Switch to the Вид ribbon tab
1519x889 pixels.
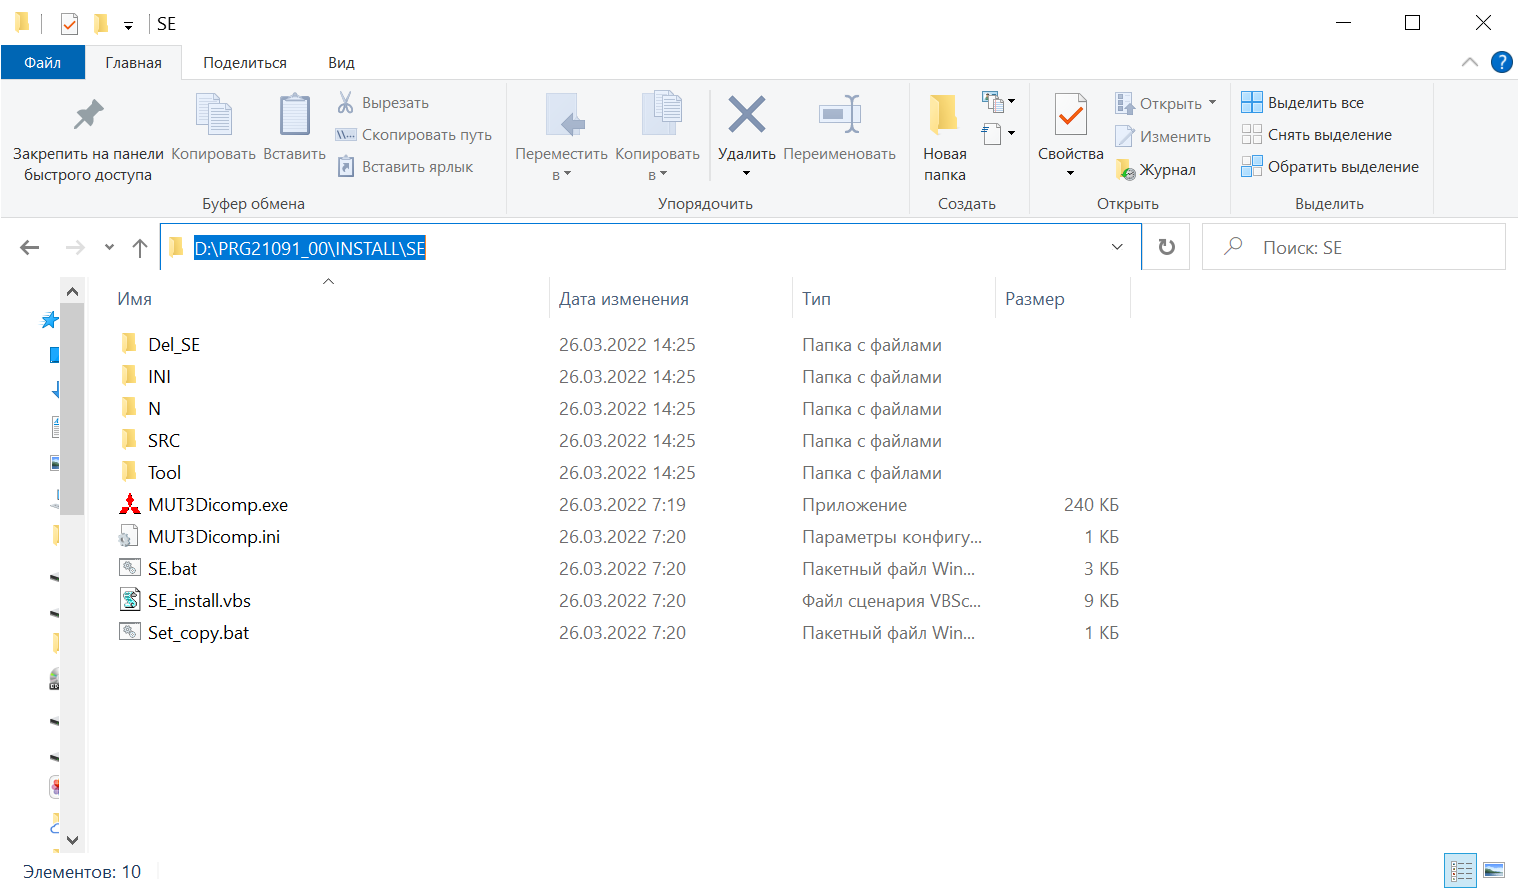(341, 63)
